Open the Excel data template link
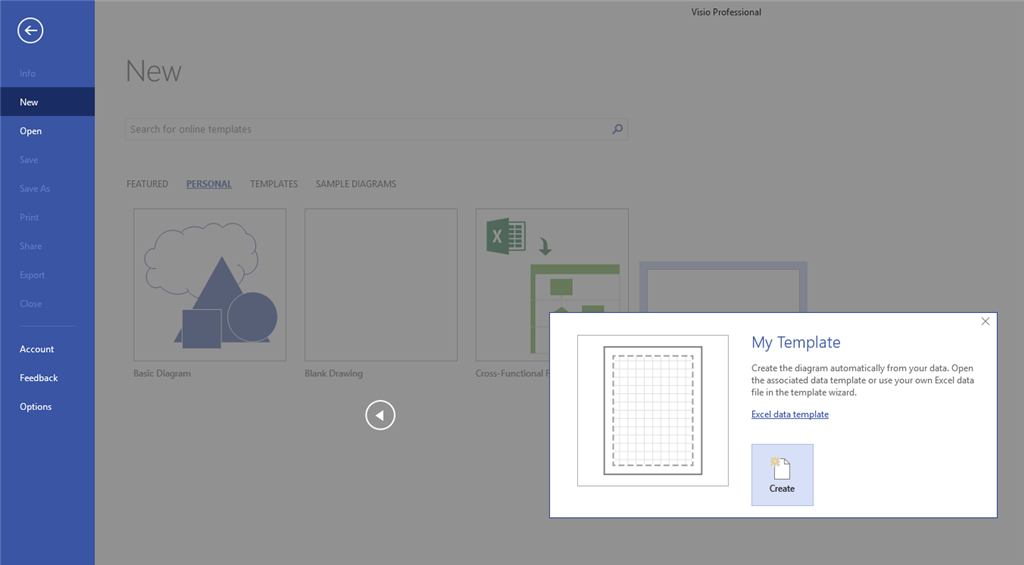 pyautogui.click(x=790, y=414)
